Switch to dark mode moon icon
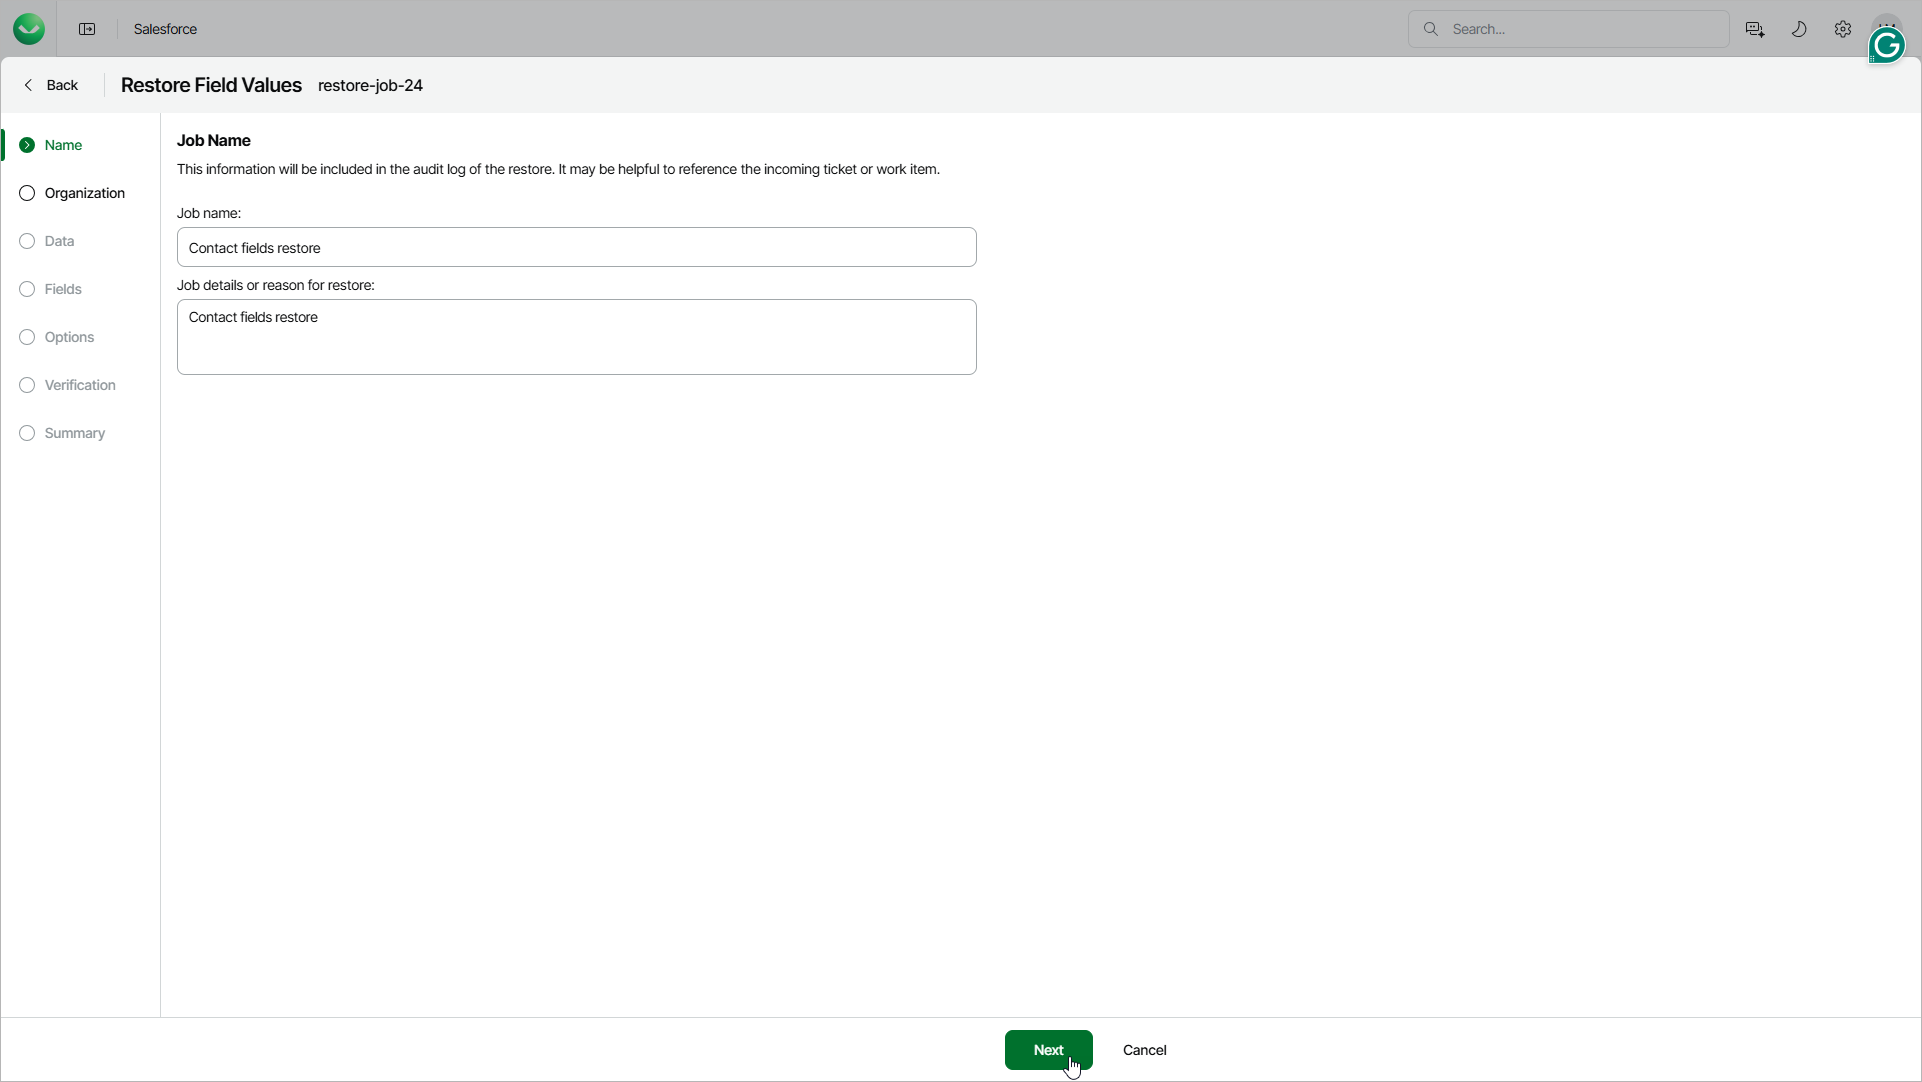1922x1082 pixels. pos(1799,29)
